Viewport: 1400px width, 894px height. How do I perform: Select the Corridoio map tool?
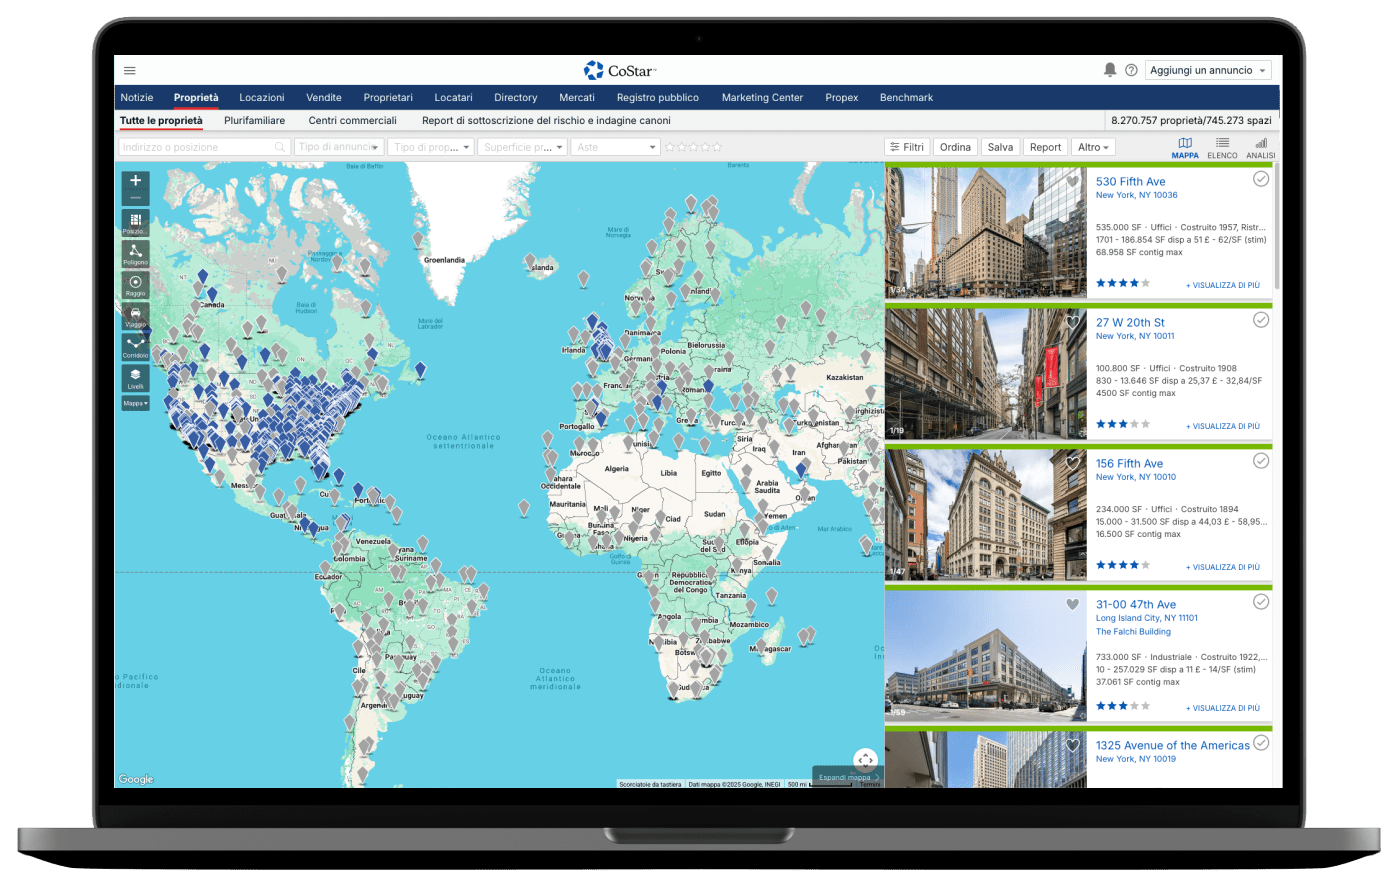(135, 346)
